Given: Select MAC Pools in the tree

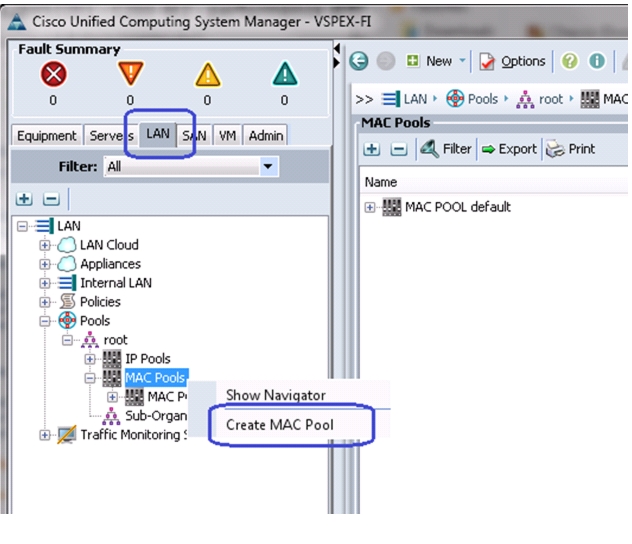Looking at the screenshot, I should 156,378.
